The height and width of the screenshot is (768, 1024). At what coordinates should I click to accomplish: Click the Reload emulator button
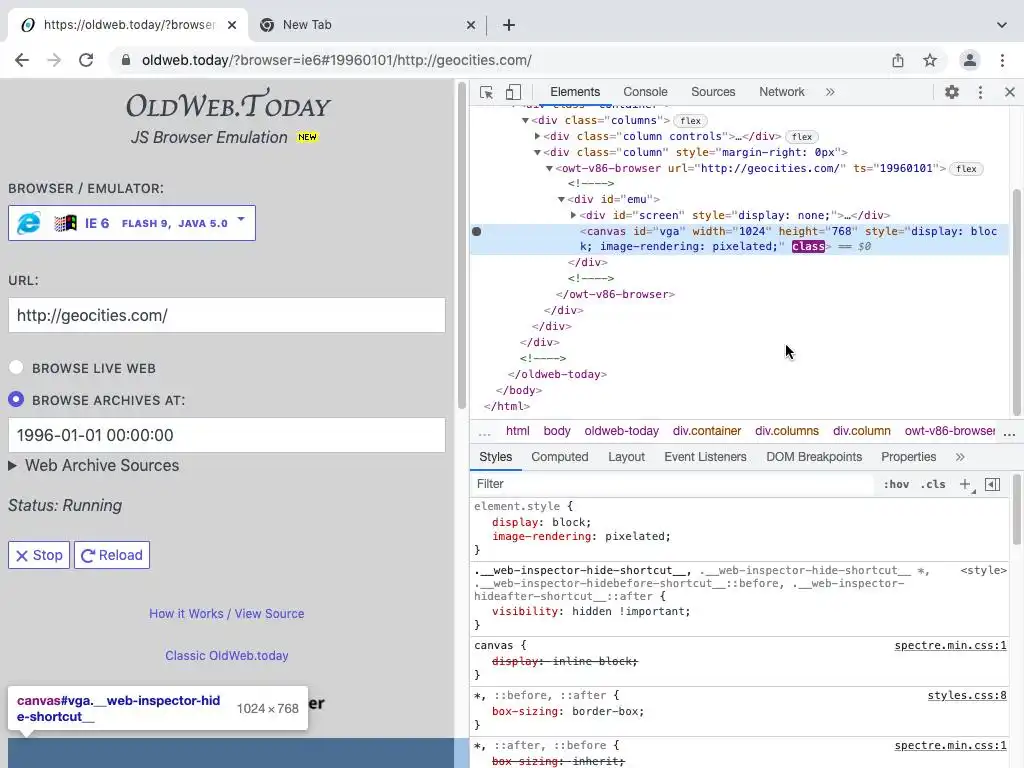112,555
